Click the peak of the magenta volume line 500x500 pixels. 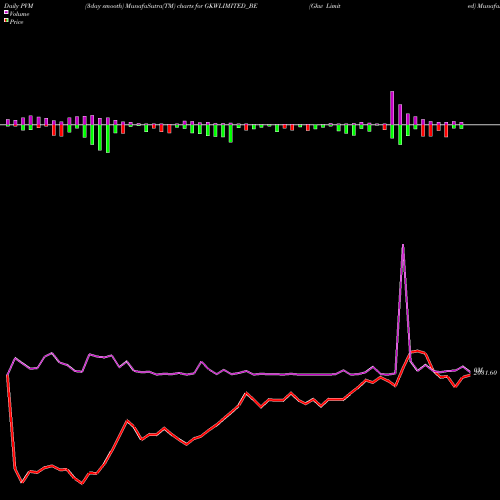click(x=403, y=245)
